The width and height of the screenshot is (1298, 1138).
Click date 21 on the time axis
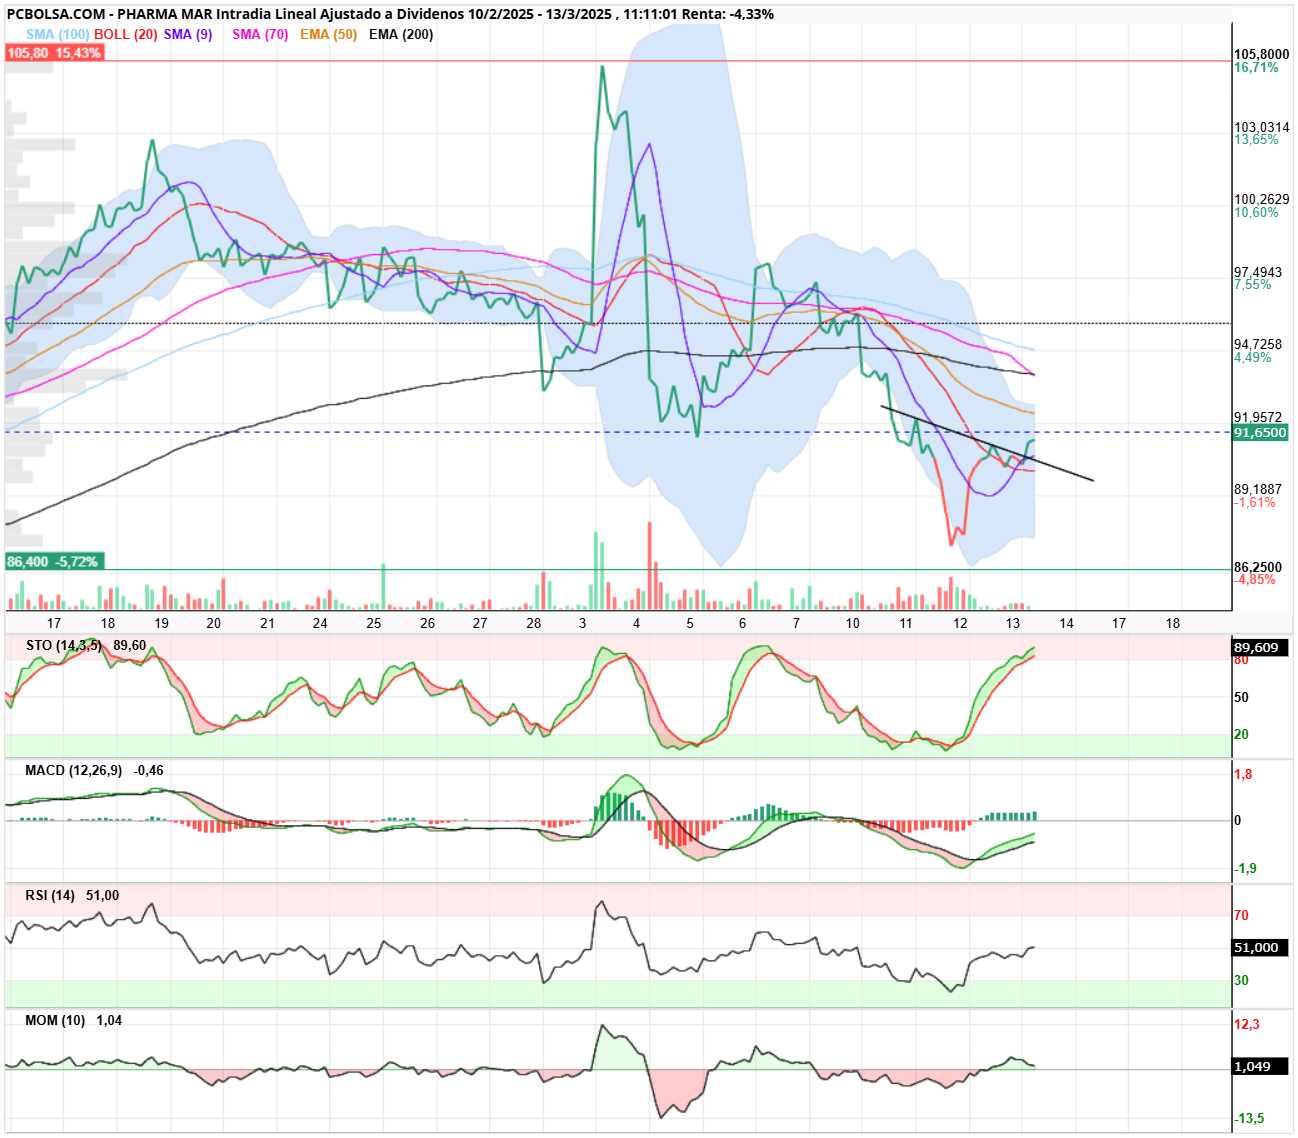click(x=267, y=623)
